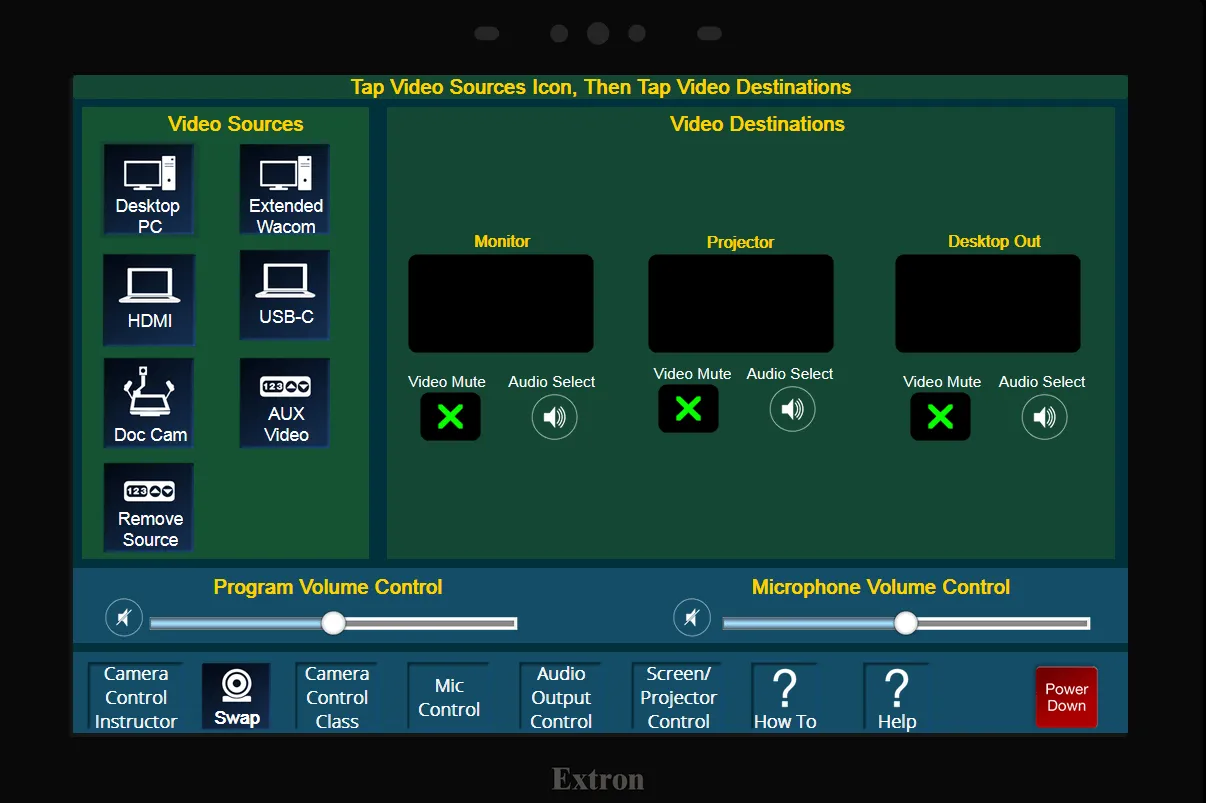Screen dimensions: 1206x803
Task: Open the Mic Control page
Action: [449, 697]
